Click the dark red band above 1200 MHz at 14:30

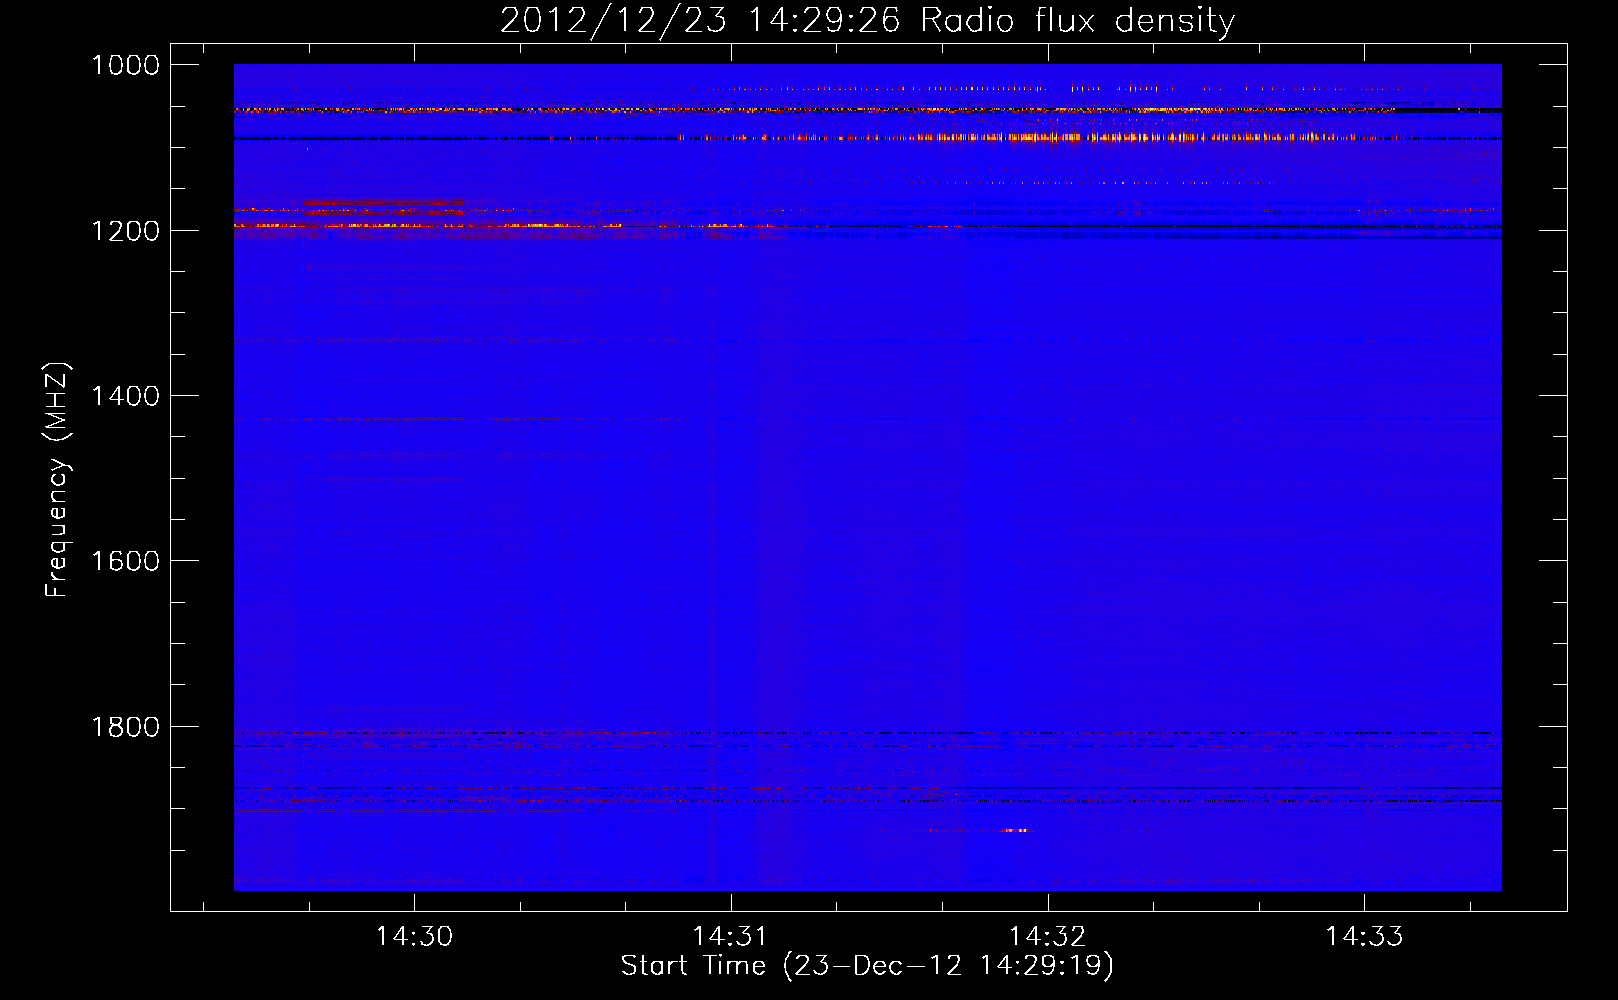coord(384,203)
